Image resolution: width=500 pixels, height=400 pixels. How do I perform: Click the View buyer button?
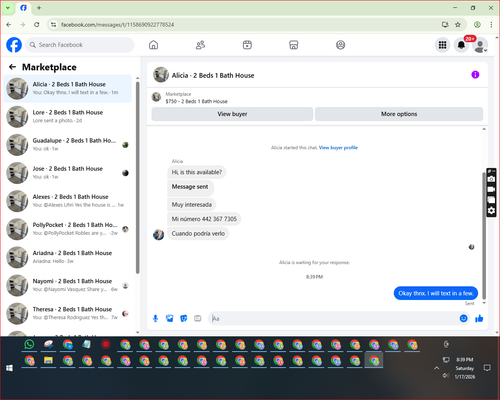coord(232,114)
